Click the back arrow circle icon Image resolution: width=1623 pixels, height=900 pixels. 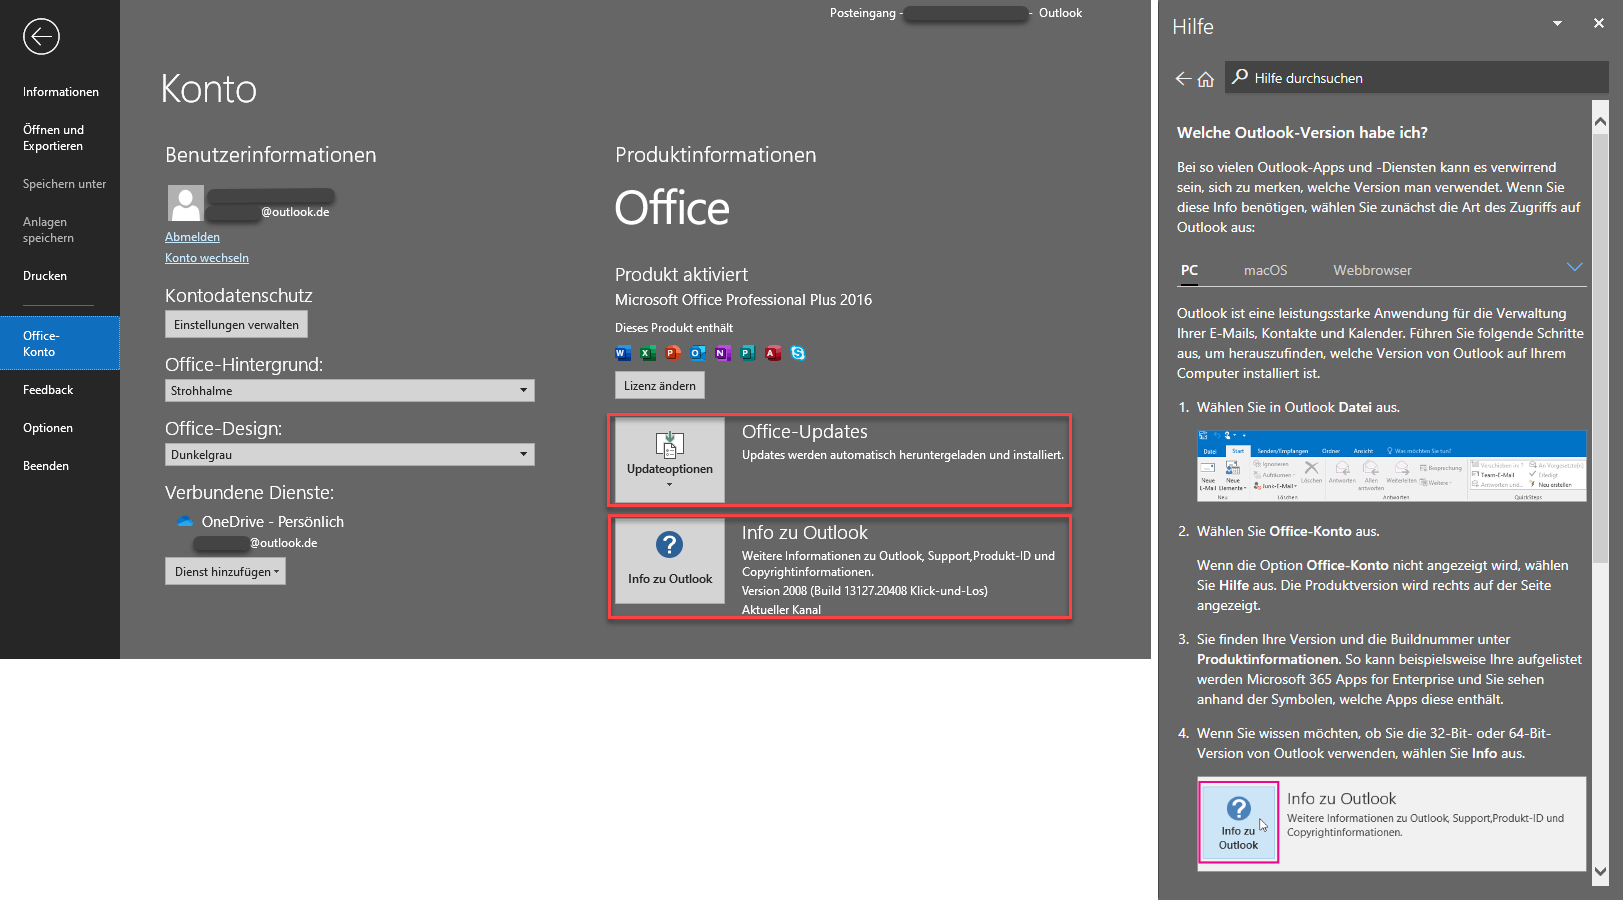click(x=41, y=37)
